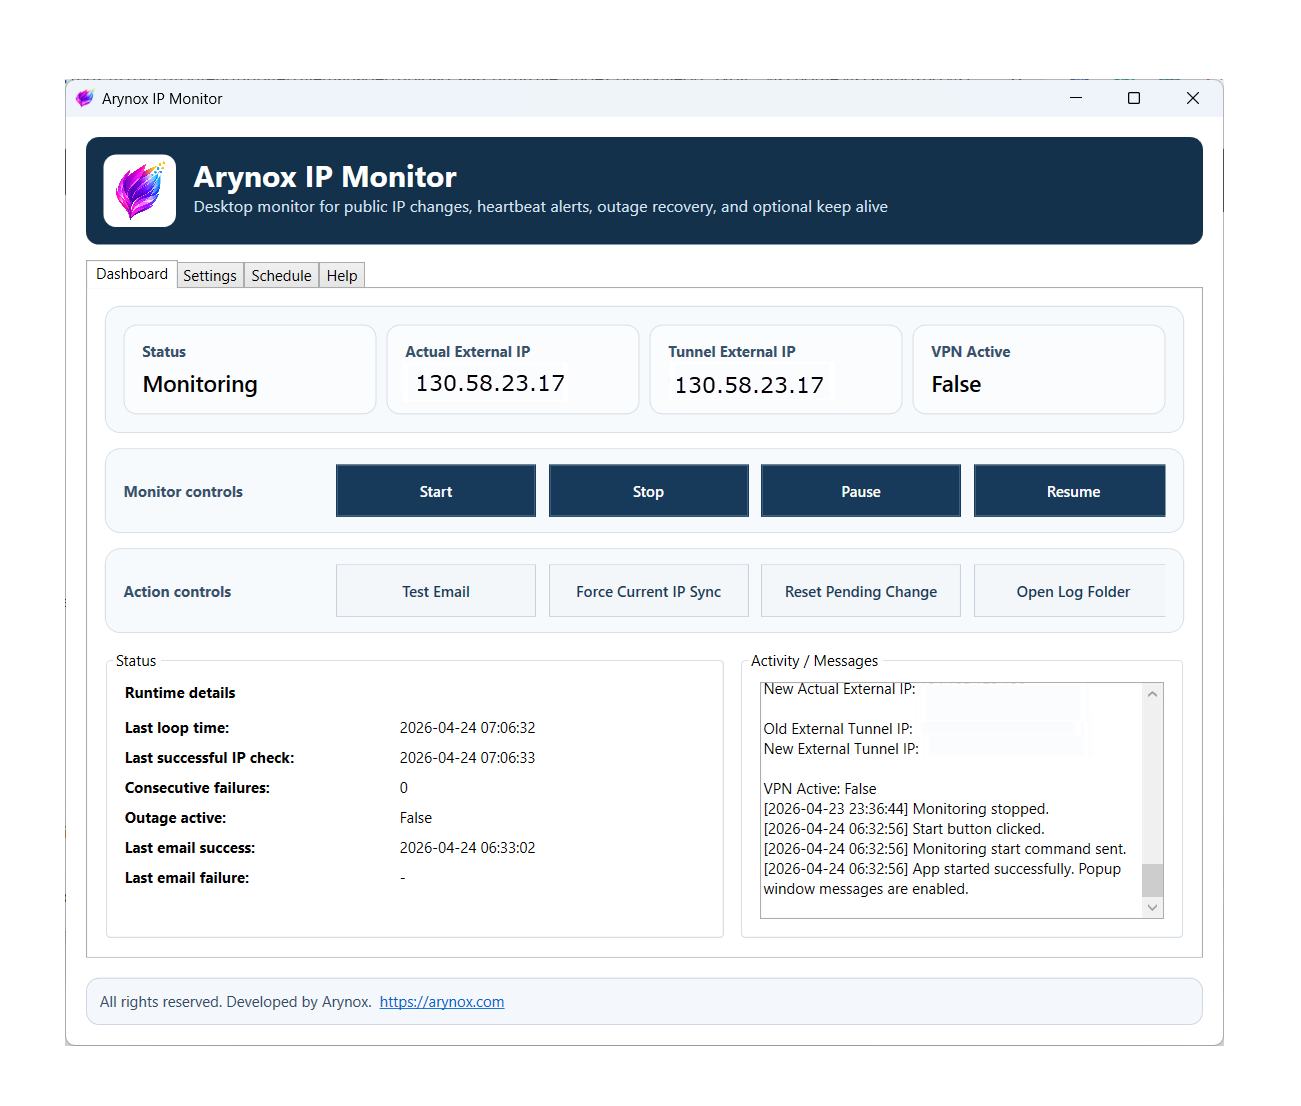Open the Schedule tab
Viewport: 1301px width, 1106px height.
(x=281, y=276)
